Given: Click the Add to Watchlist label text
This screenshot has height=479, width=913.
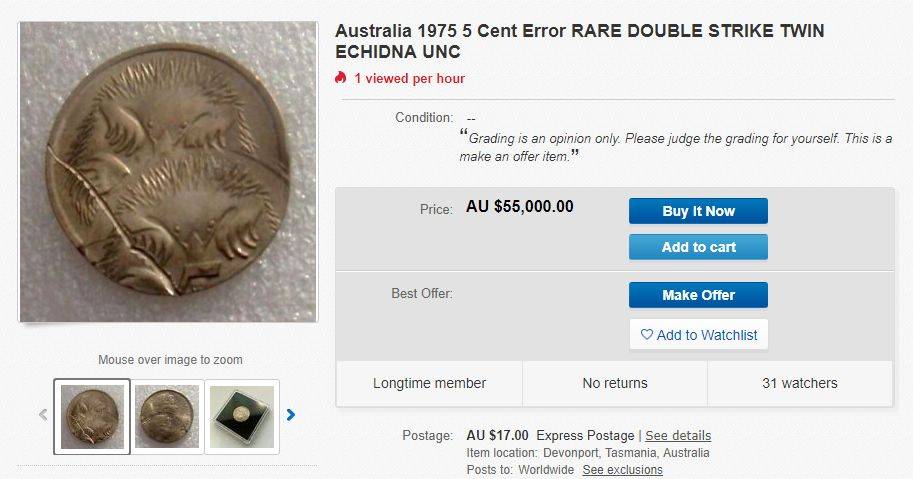Looking at the screenshot, I should (x=707, y=335).
